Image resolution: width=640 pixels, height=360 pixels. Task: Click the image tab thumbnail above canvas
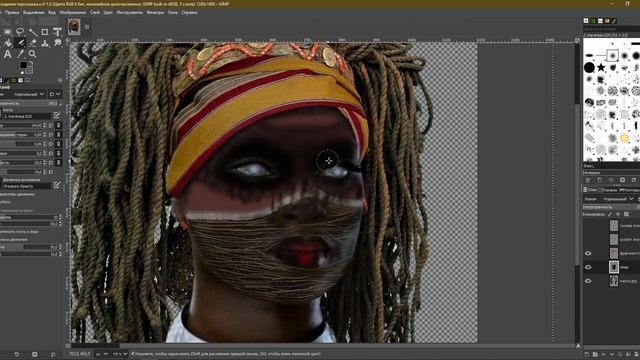(74, 27)
